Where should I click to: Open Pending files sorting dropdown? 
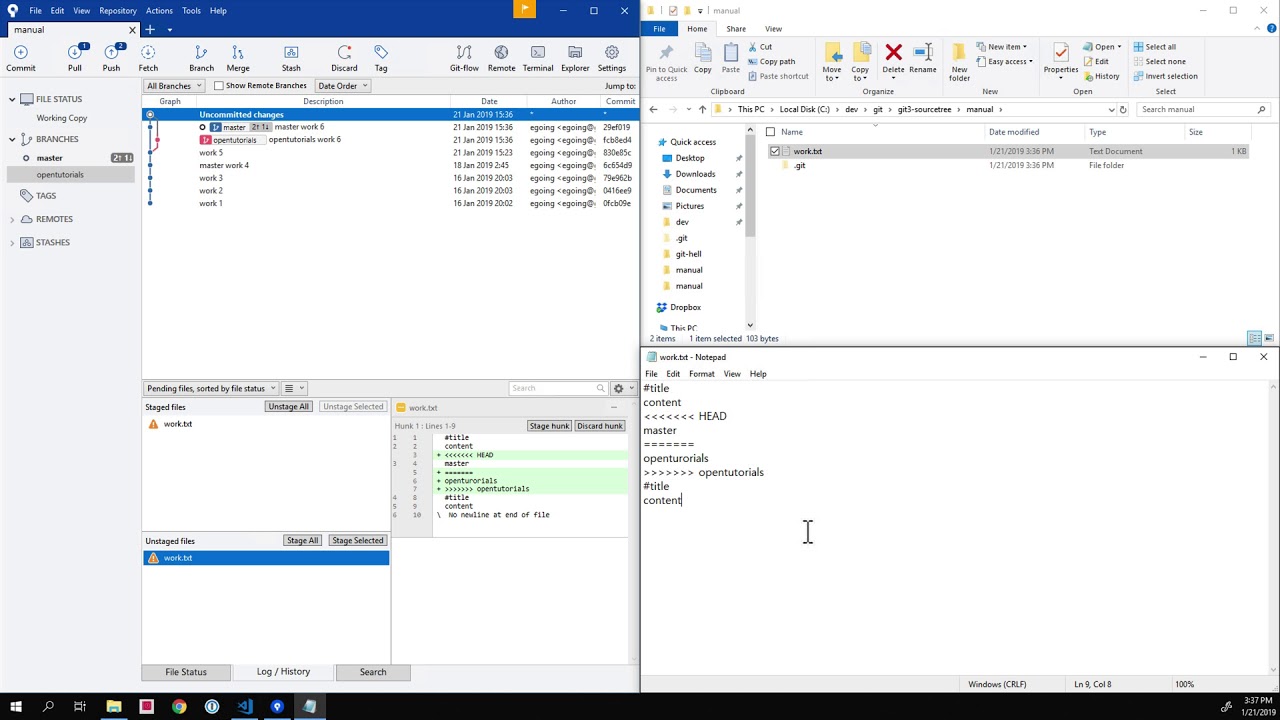[x=210, y=388]
